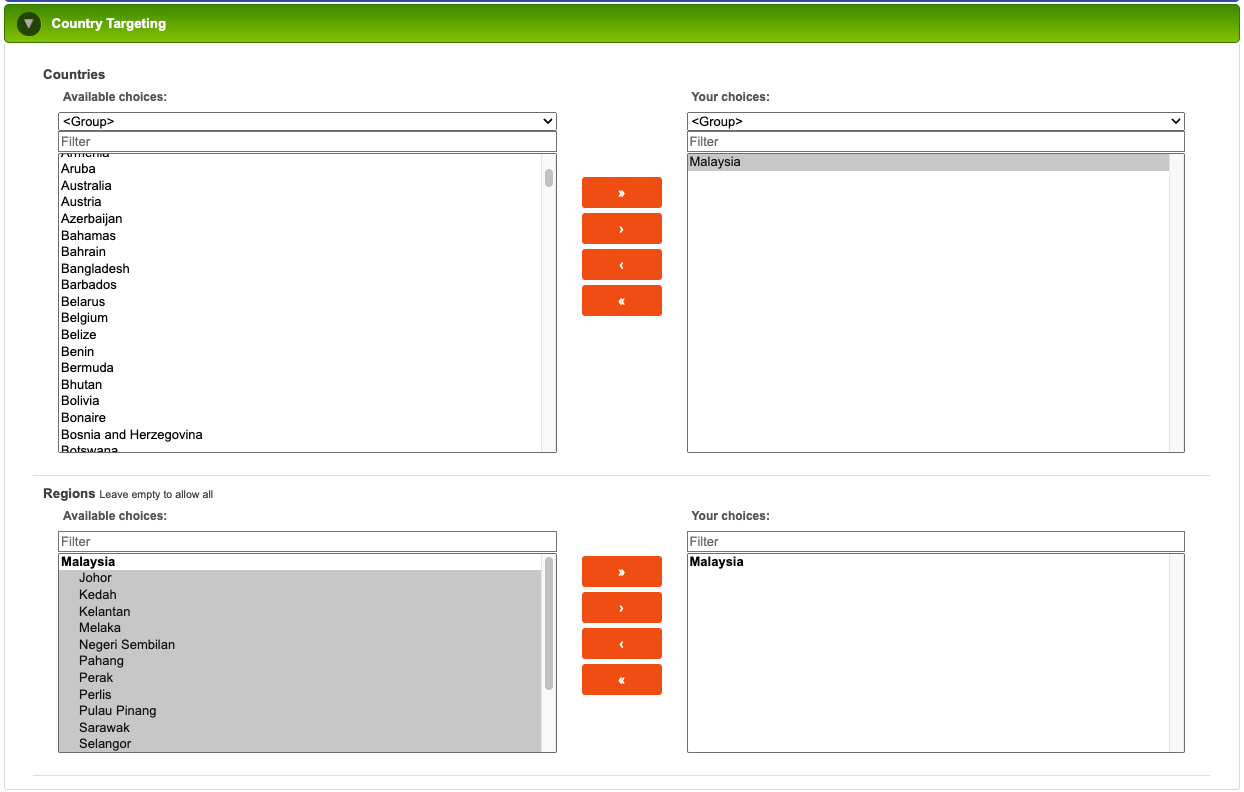Select Australia in available countries list

[x=86, y=186]
